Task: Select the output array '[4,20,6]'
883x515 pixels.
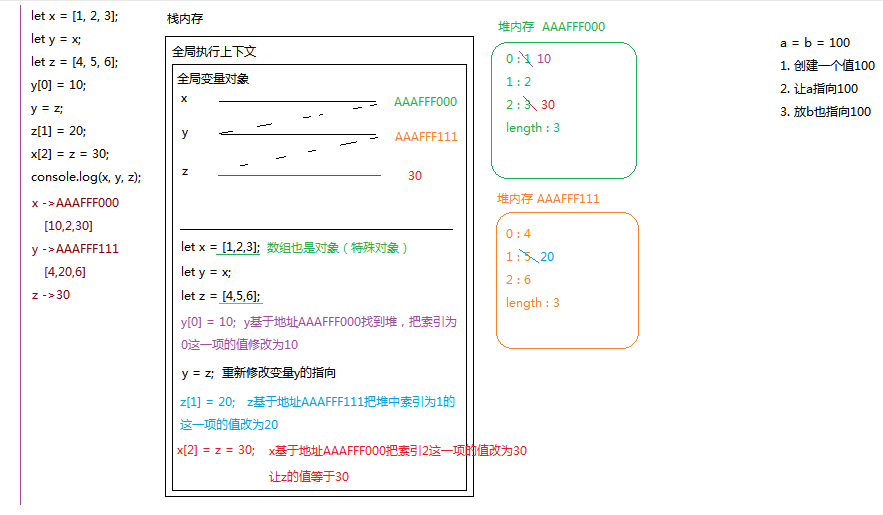Action: (x=65, y=272)
